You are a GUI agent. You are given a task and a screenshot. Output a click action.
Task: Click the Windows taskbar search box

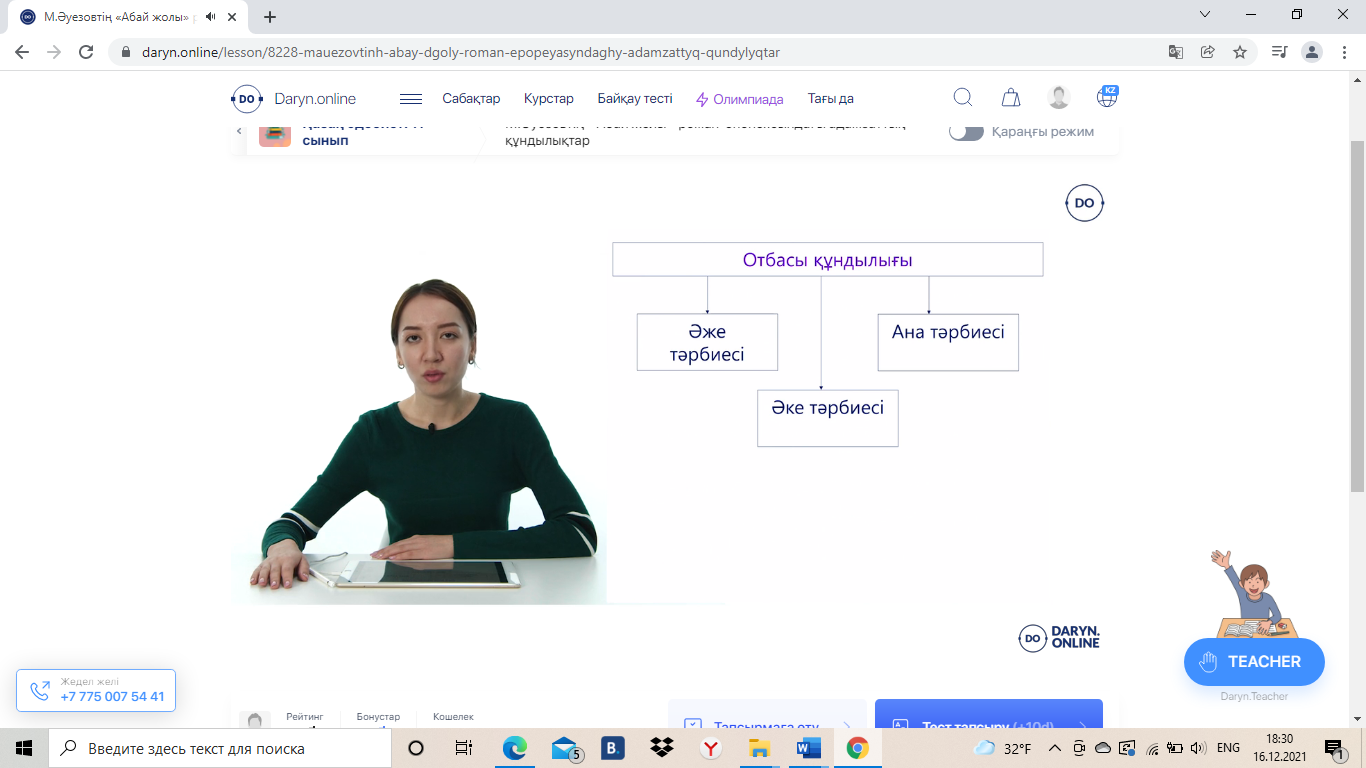[220, 748]
